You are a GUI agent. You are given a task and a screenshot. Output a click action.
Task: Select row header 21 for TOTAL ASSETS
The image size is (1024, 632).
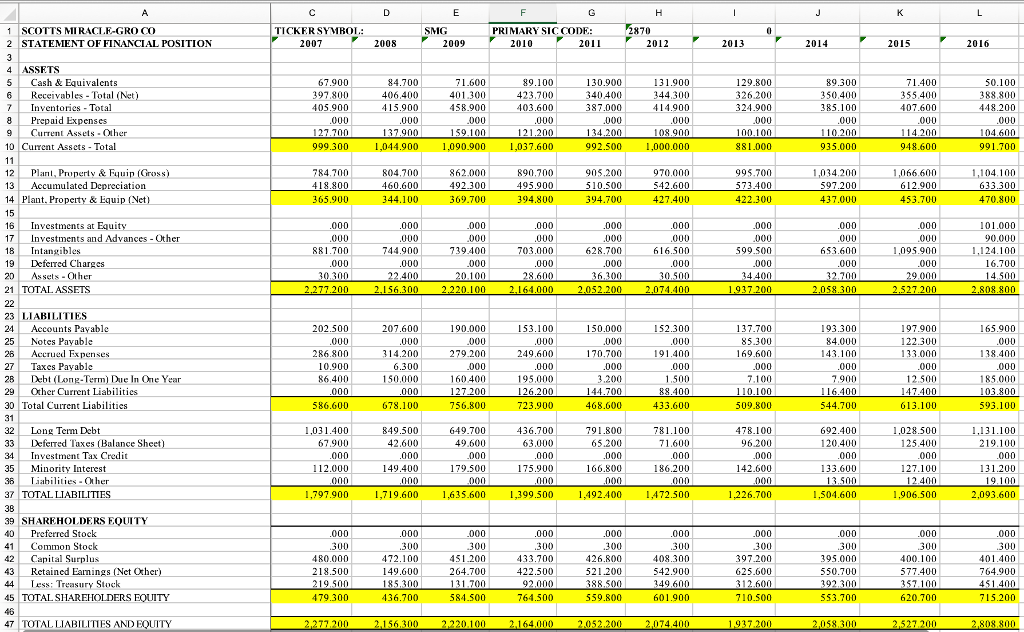coord(9,288)
